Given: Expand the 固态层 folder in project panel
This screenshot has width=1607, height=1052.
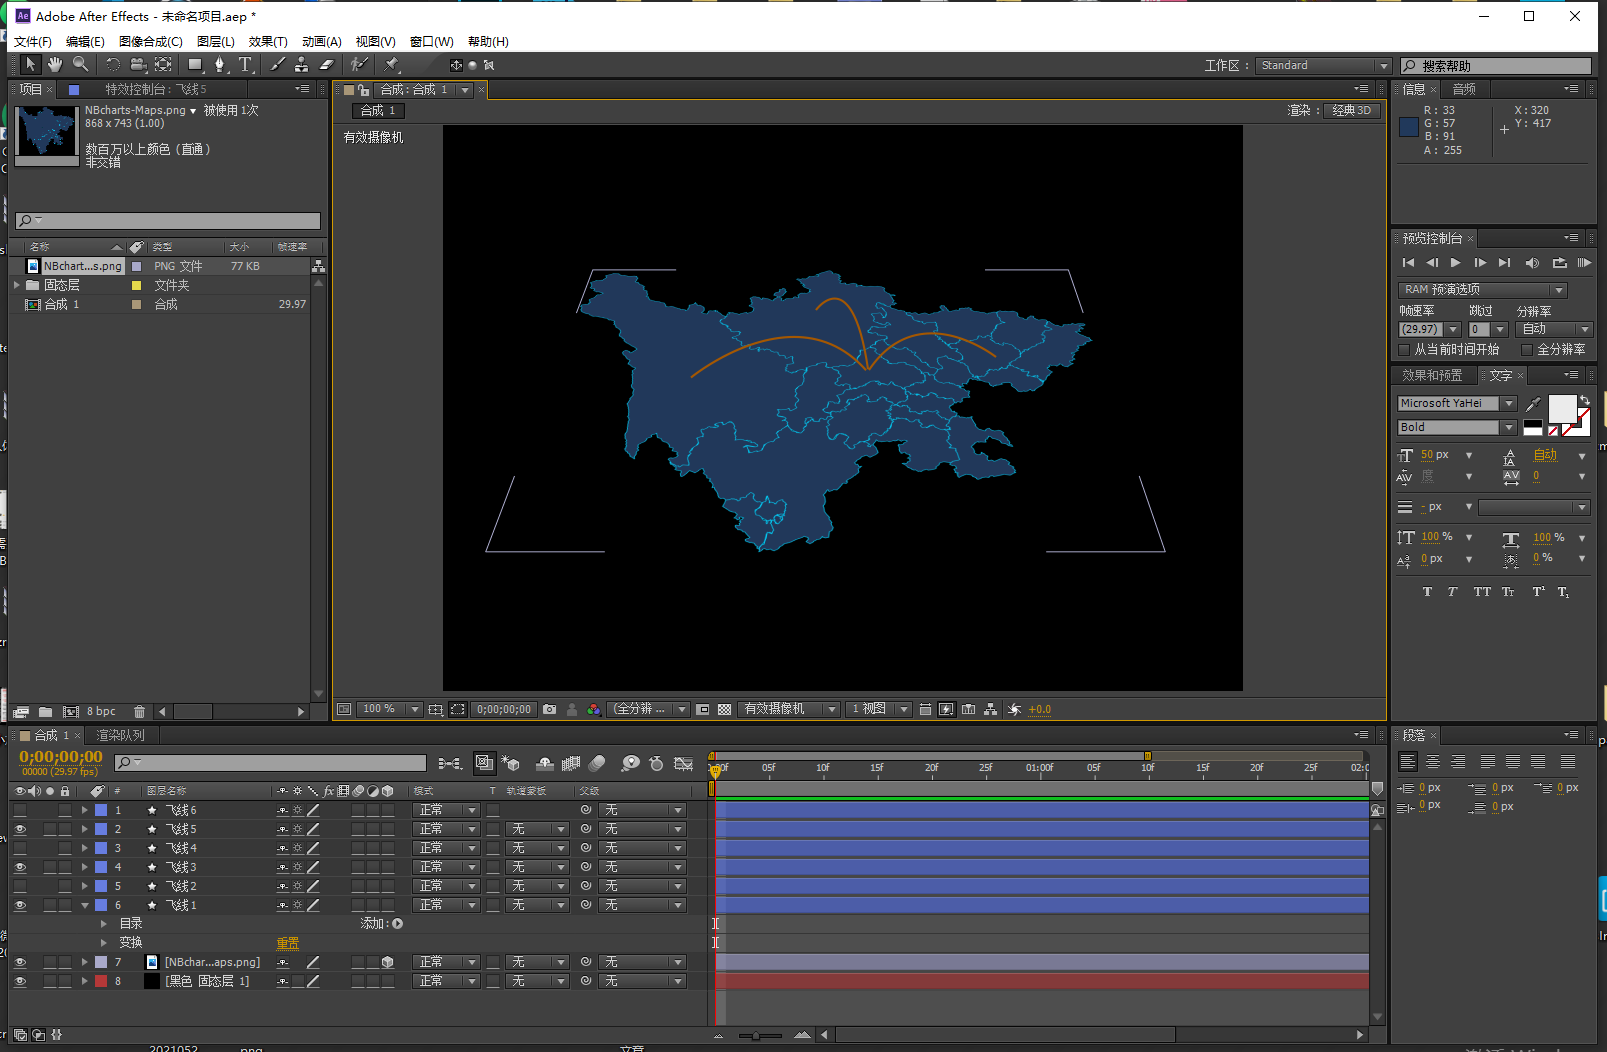Looking at the screenshot, I should [17, 285].
